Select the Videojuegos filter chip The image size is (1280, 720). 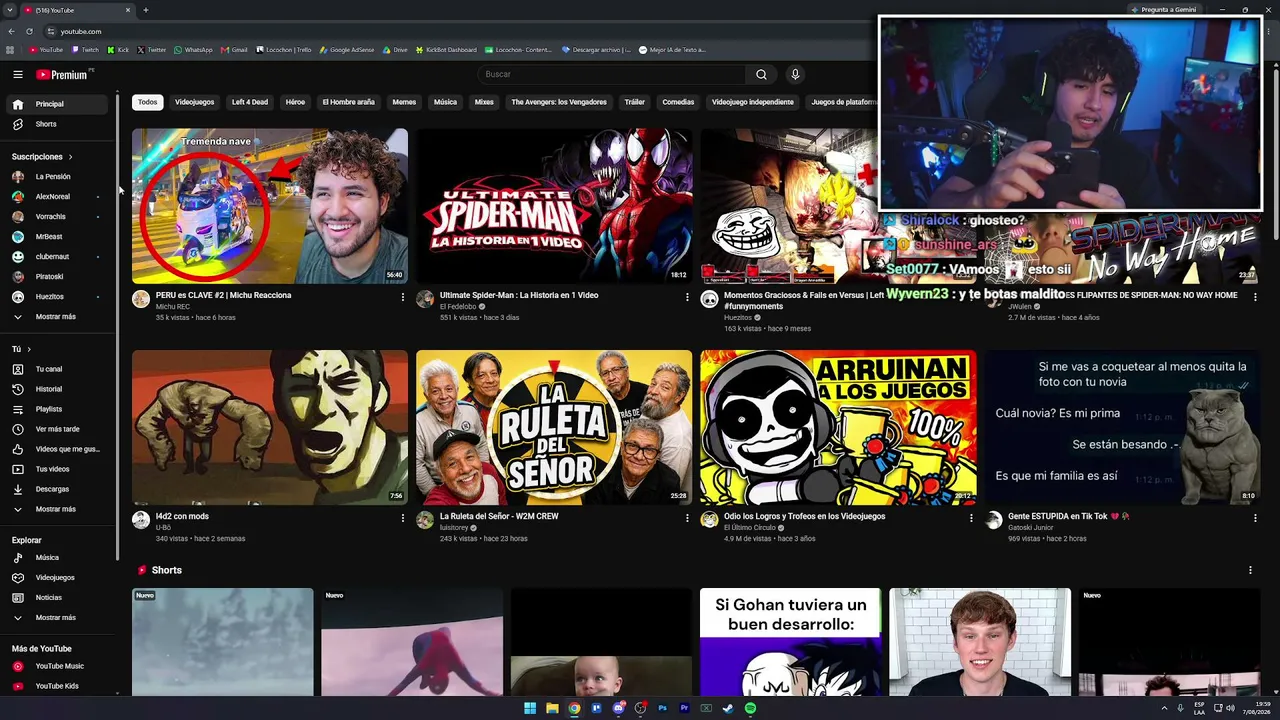194,102
